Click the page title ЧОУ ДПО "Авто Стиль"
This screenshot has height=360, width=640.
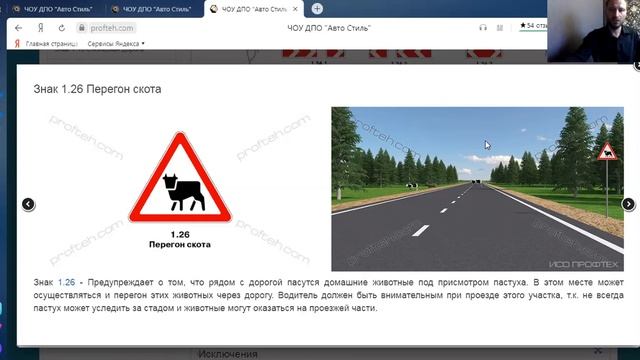click(x=329, y=28)
